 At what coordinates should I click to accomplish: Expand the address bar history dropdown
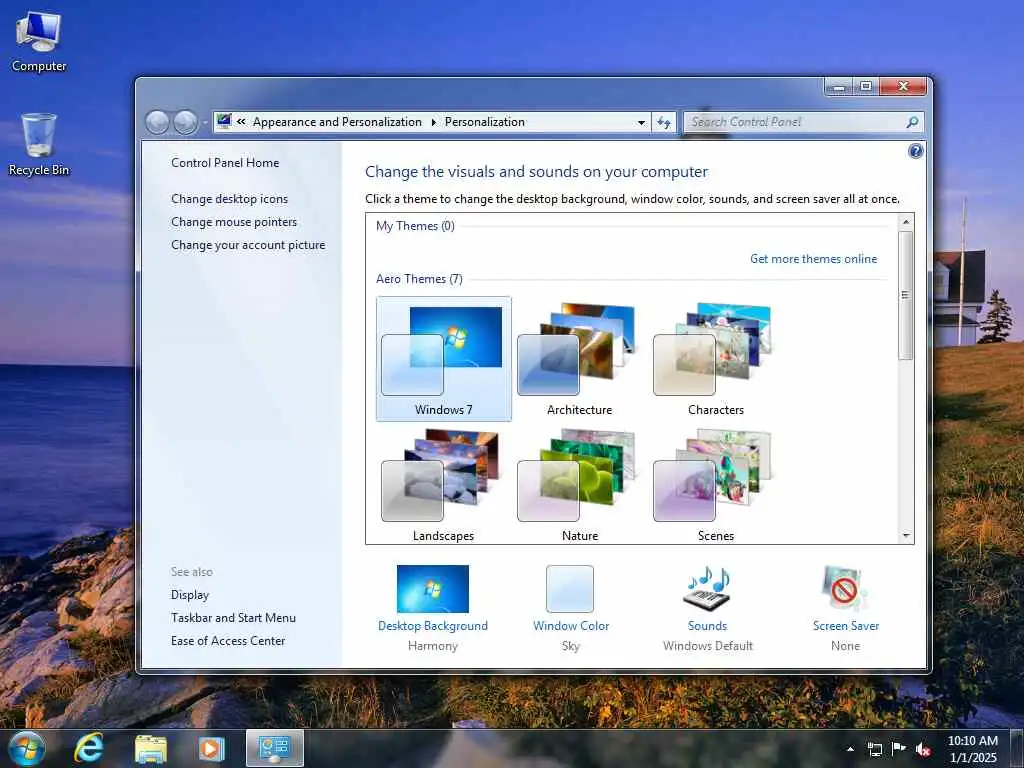[641, 122]
